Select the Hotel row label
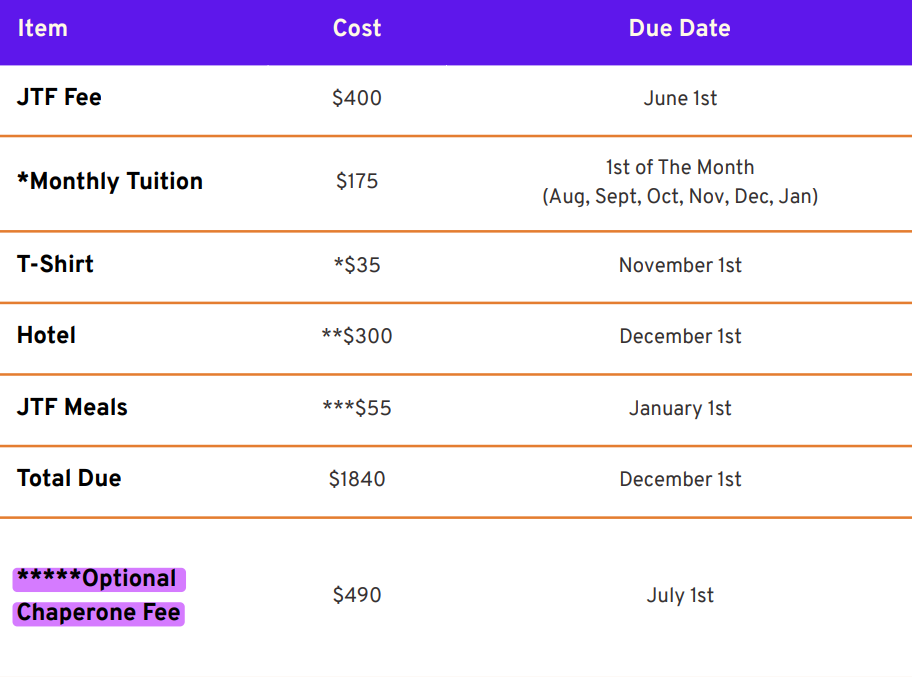This screenshot has width=912, height=677. (46, 336)
